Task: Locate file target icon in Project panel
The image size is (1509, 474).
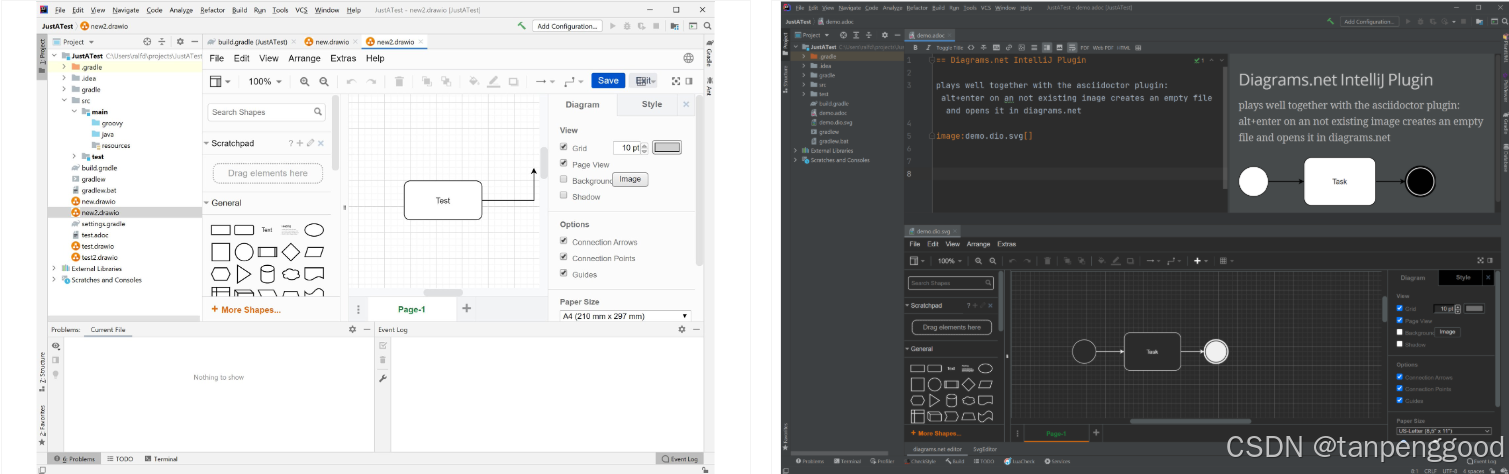Action: pyautogui.click(x=147, y=42)
